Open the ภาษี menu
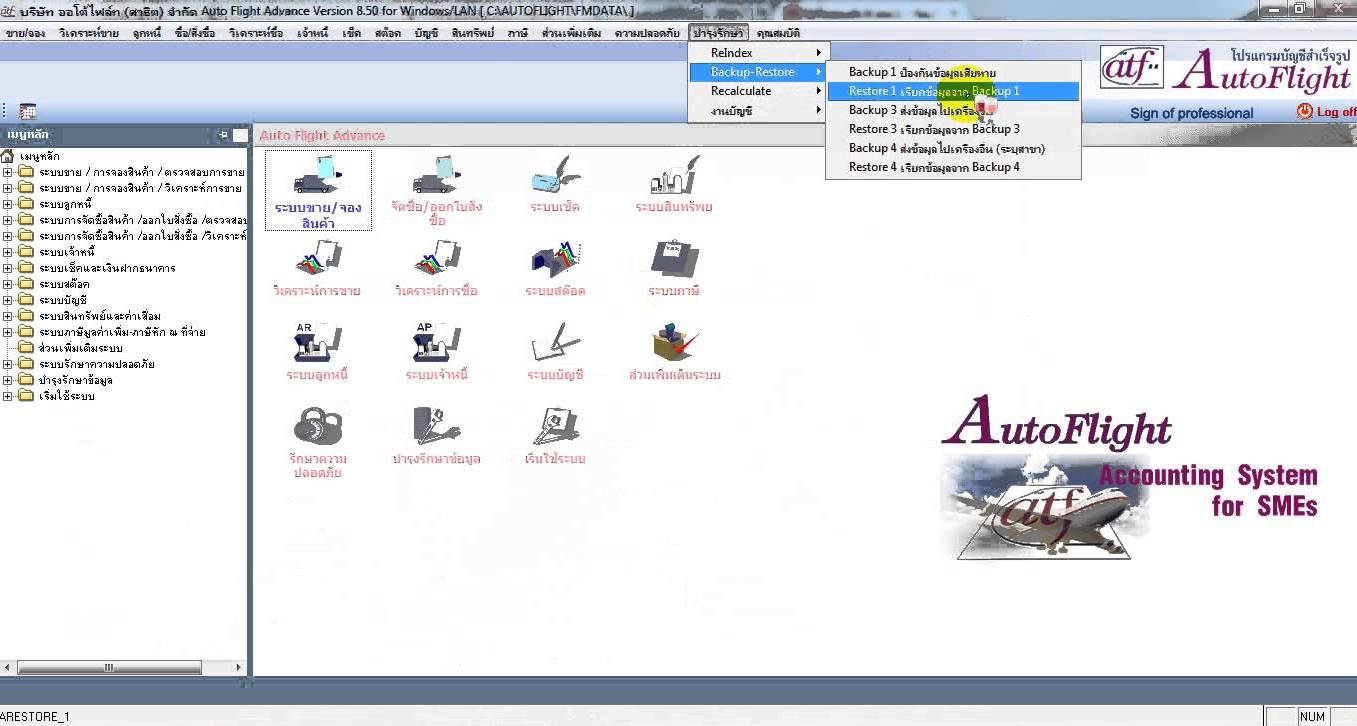 [517, 33]
